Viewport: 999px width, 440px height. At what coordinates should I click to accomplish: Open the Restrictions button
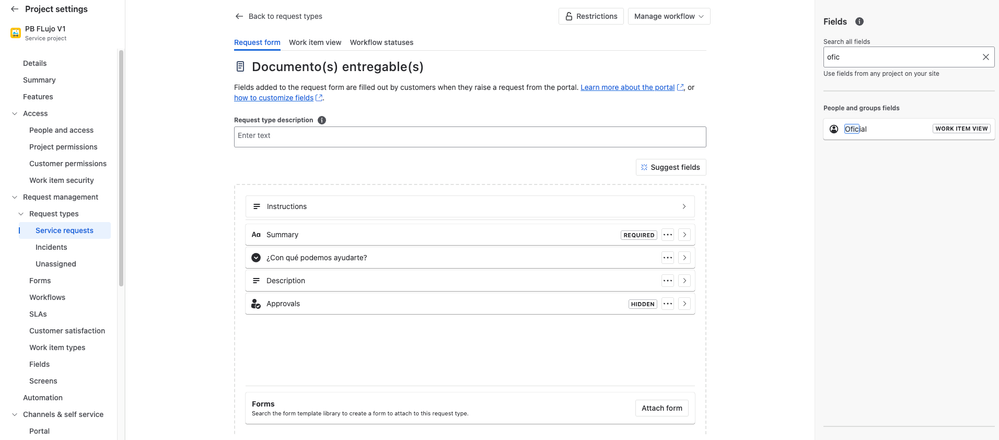click(x=591, y=16)
